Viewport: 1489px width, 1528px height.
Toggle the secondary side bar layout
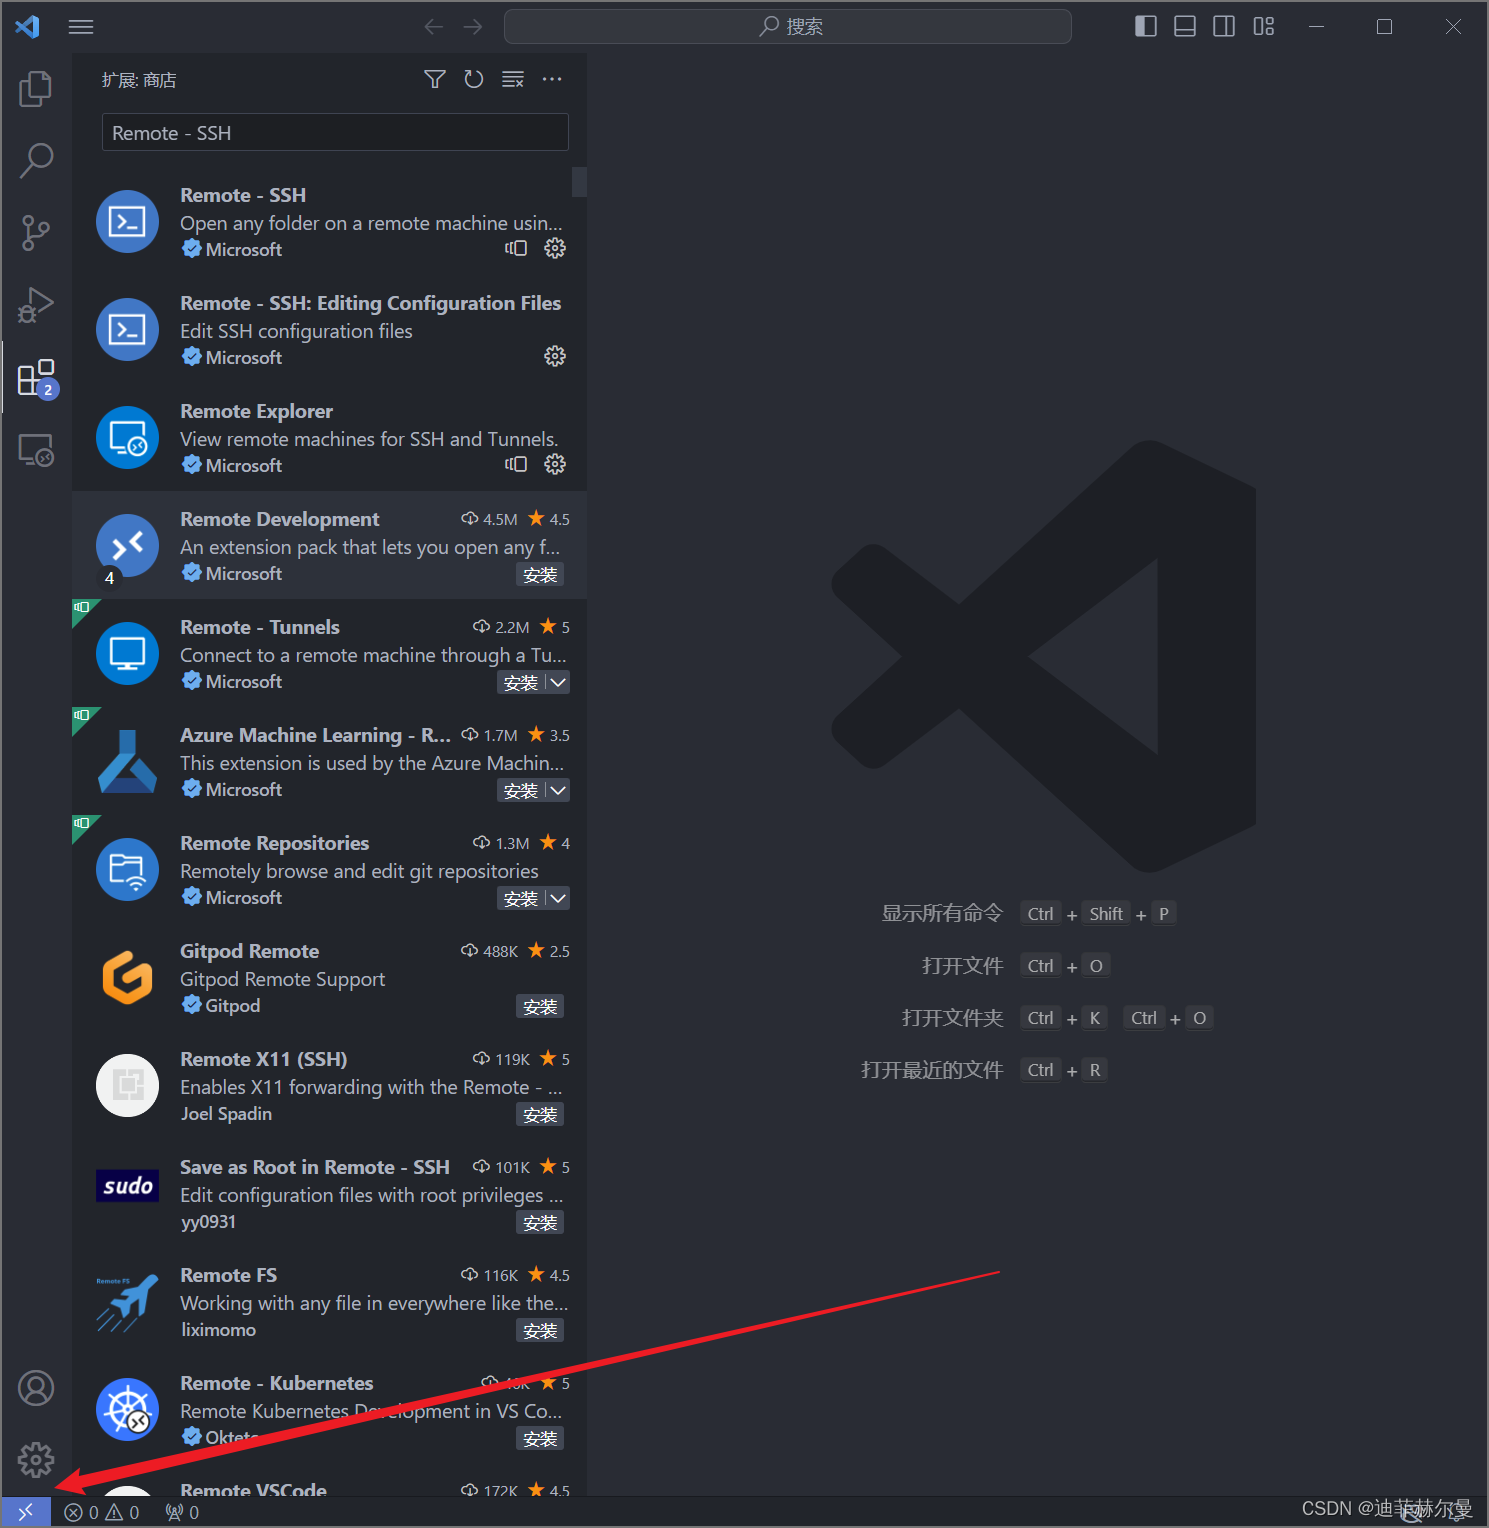click(1224, 27)
